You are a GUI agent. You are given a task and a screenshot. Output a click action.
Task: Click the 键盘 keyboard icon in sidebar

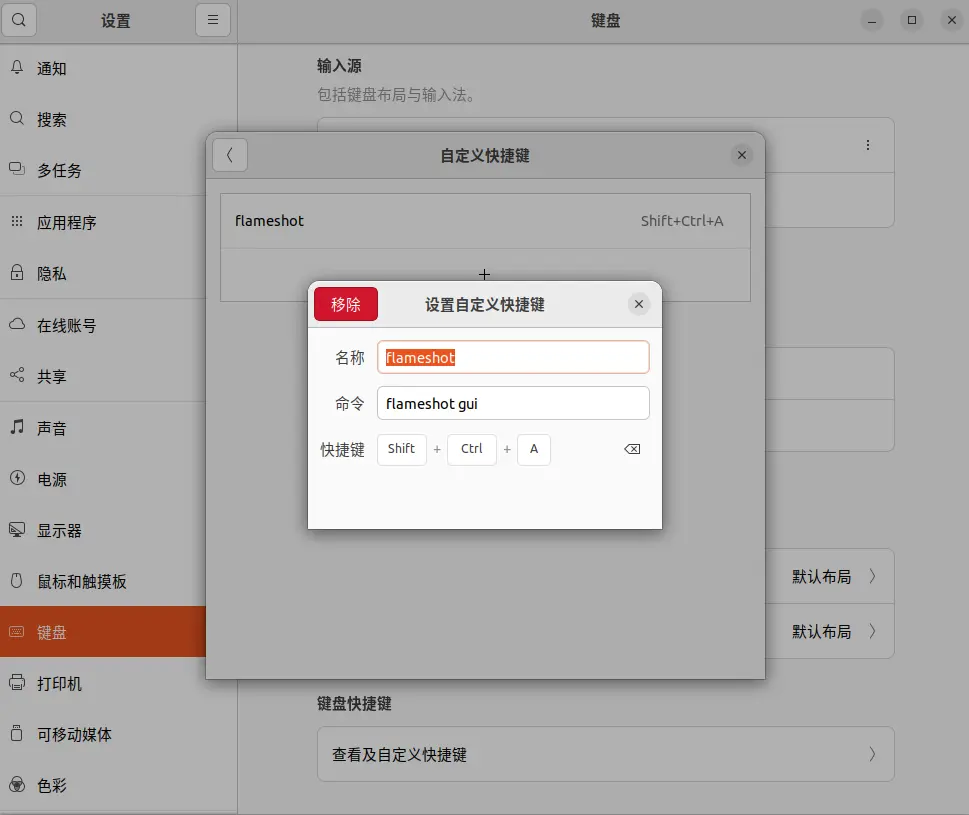tap(17, 631)
